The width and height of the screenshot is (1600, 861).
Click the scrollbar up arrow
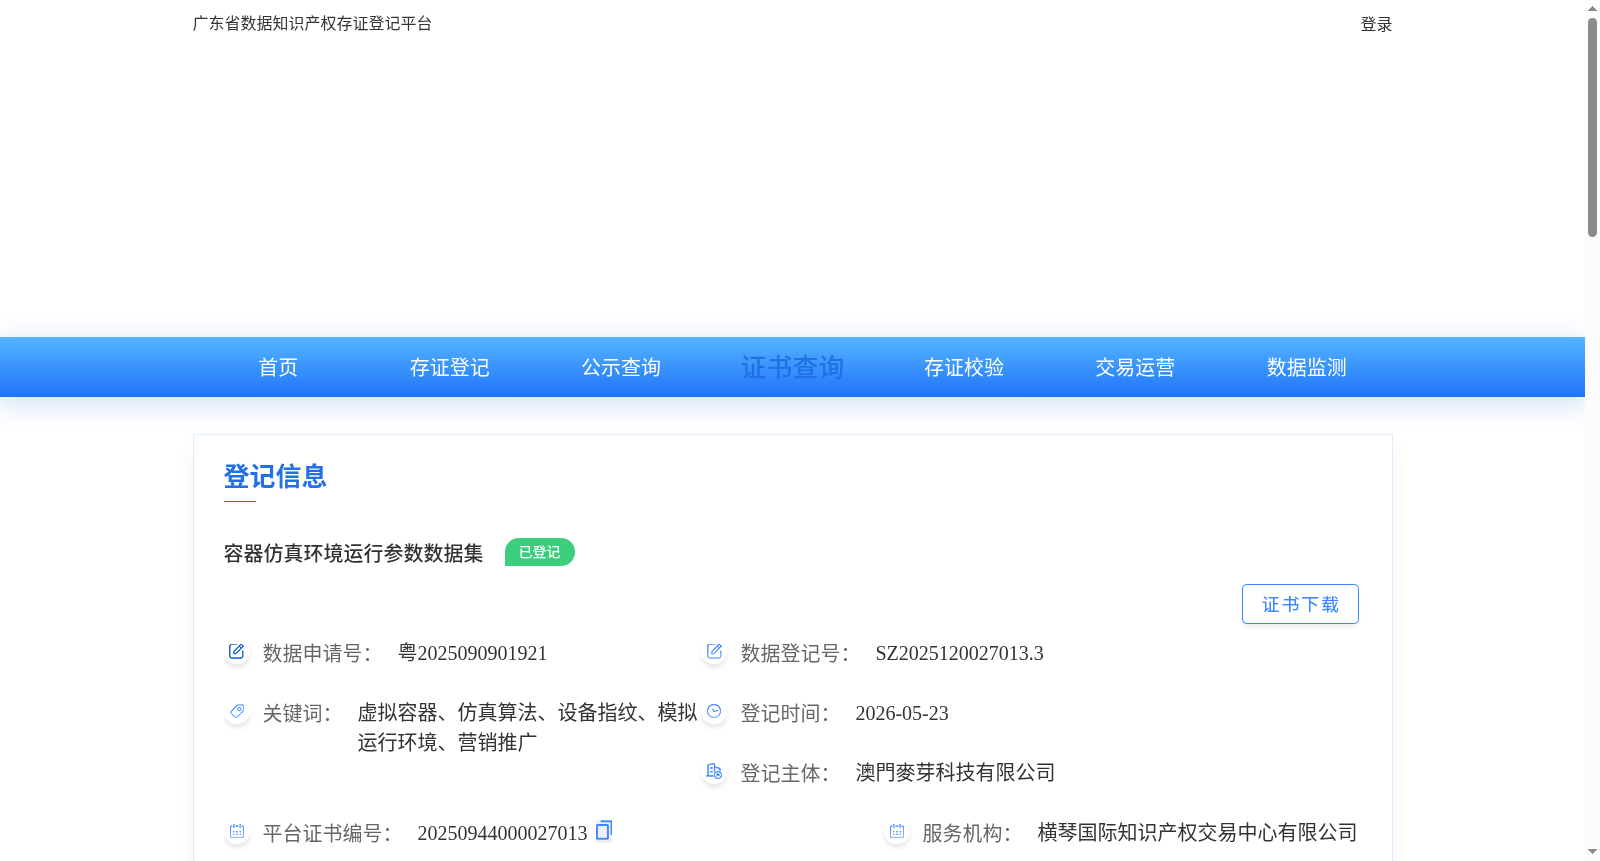[x=1592, y=8]
